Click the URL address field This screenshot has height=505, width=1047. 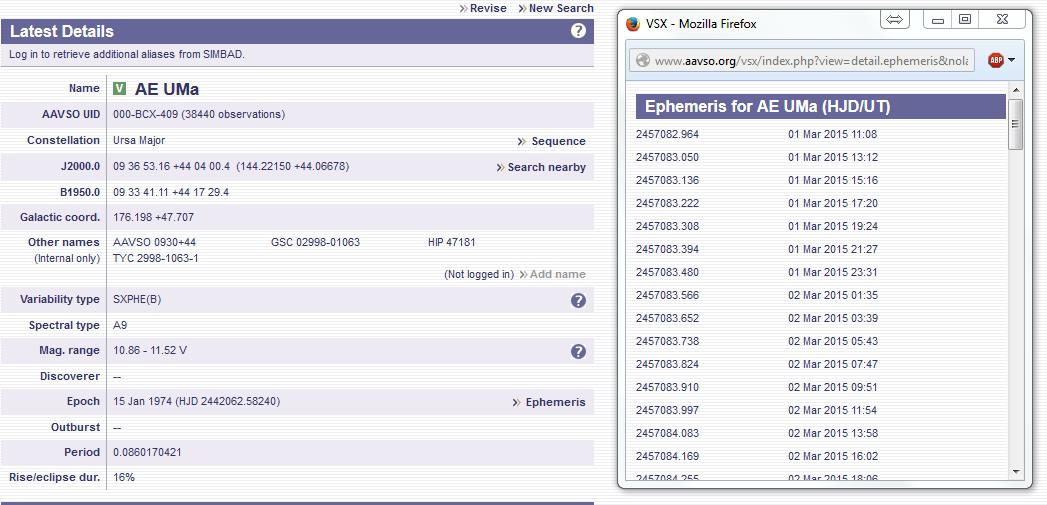[810, 61]
